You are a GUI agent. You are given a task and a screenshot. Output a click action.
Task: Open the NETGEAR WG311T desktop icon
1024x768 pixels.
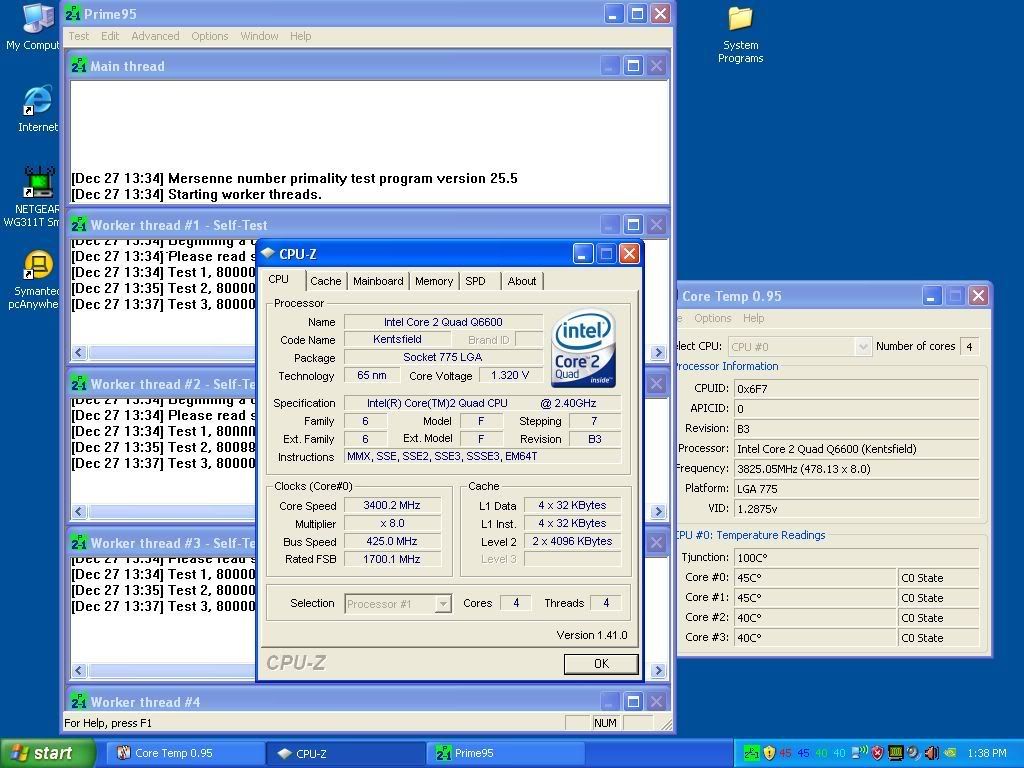click(x=38, y=183)
